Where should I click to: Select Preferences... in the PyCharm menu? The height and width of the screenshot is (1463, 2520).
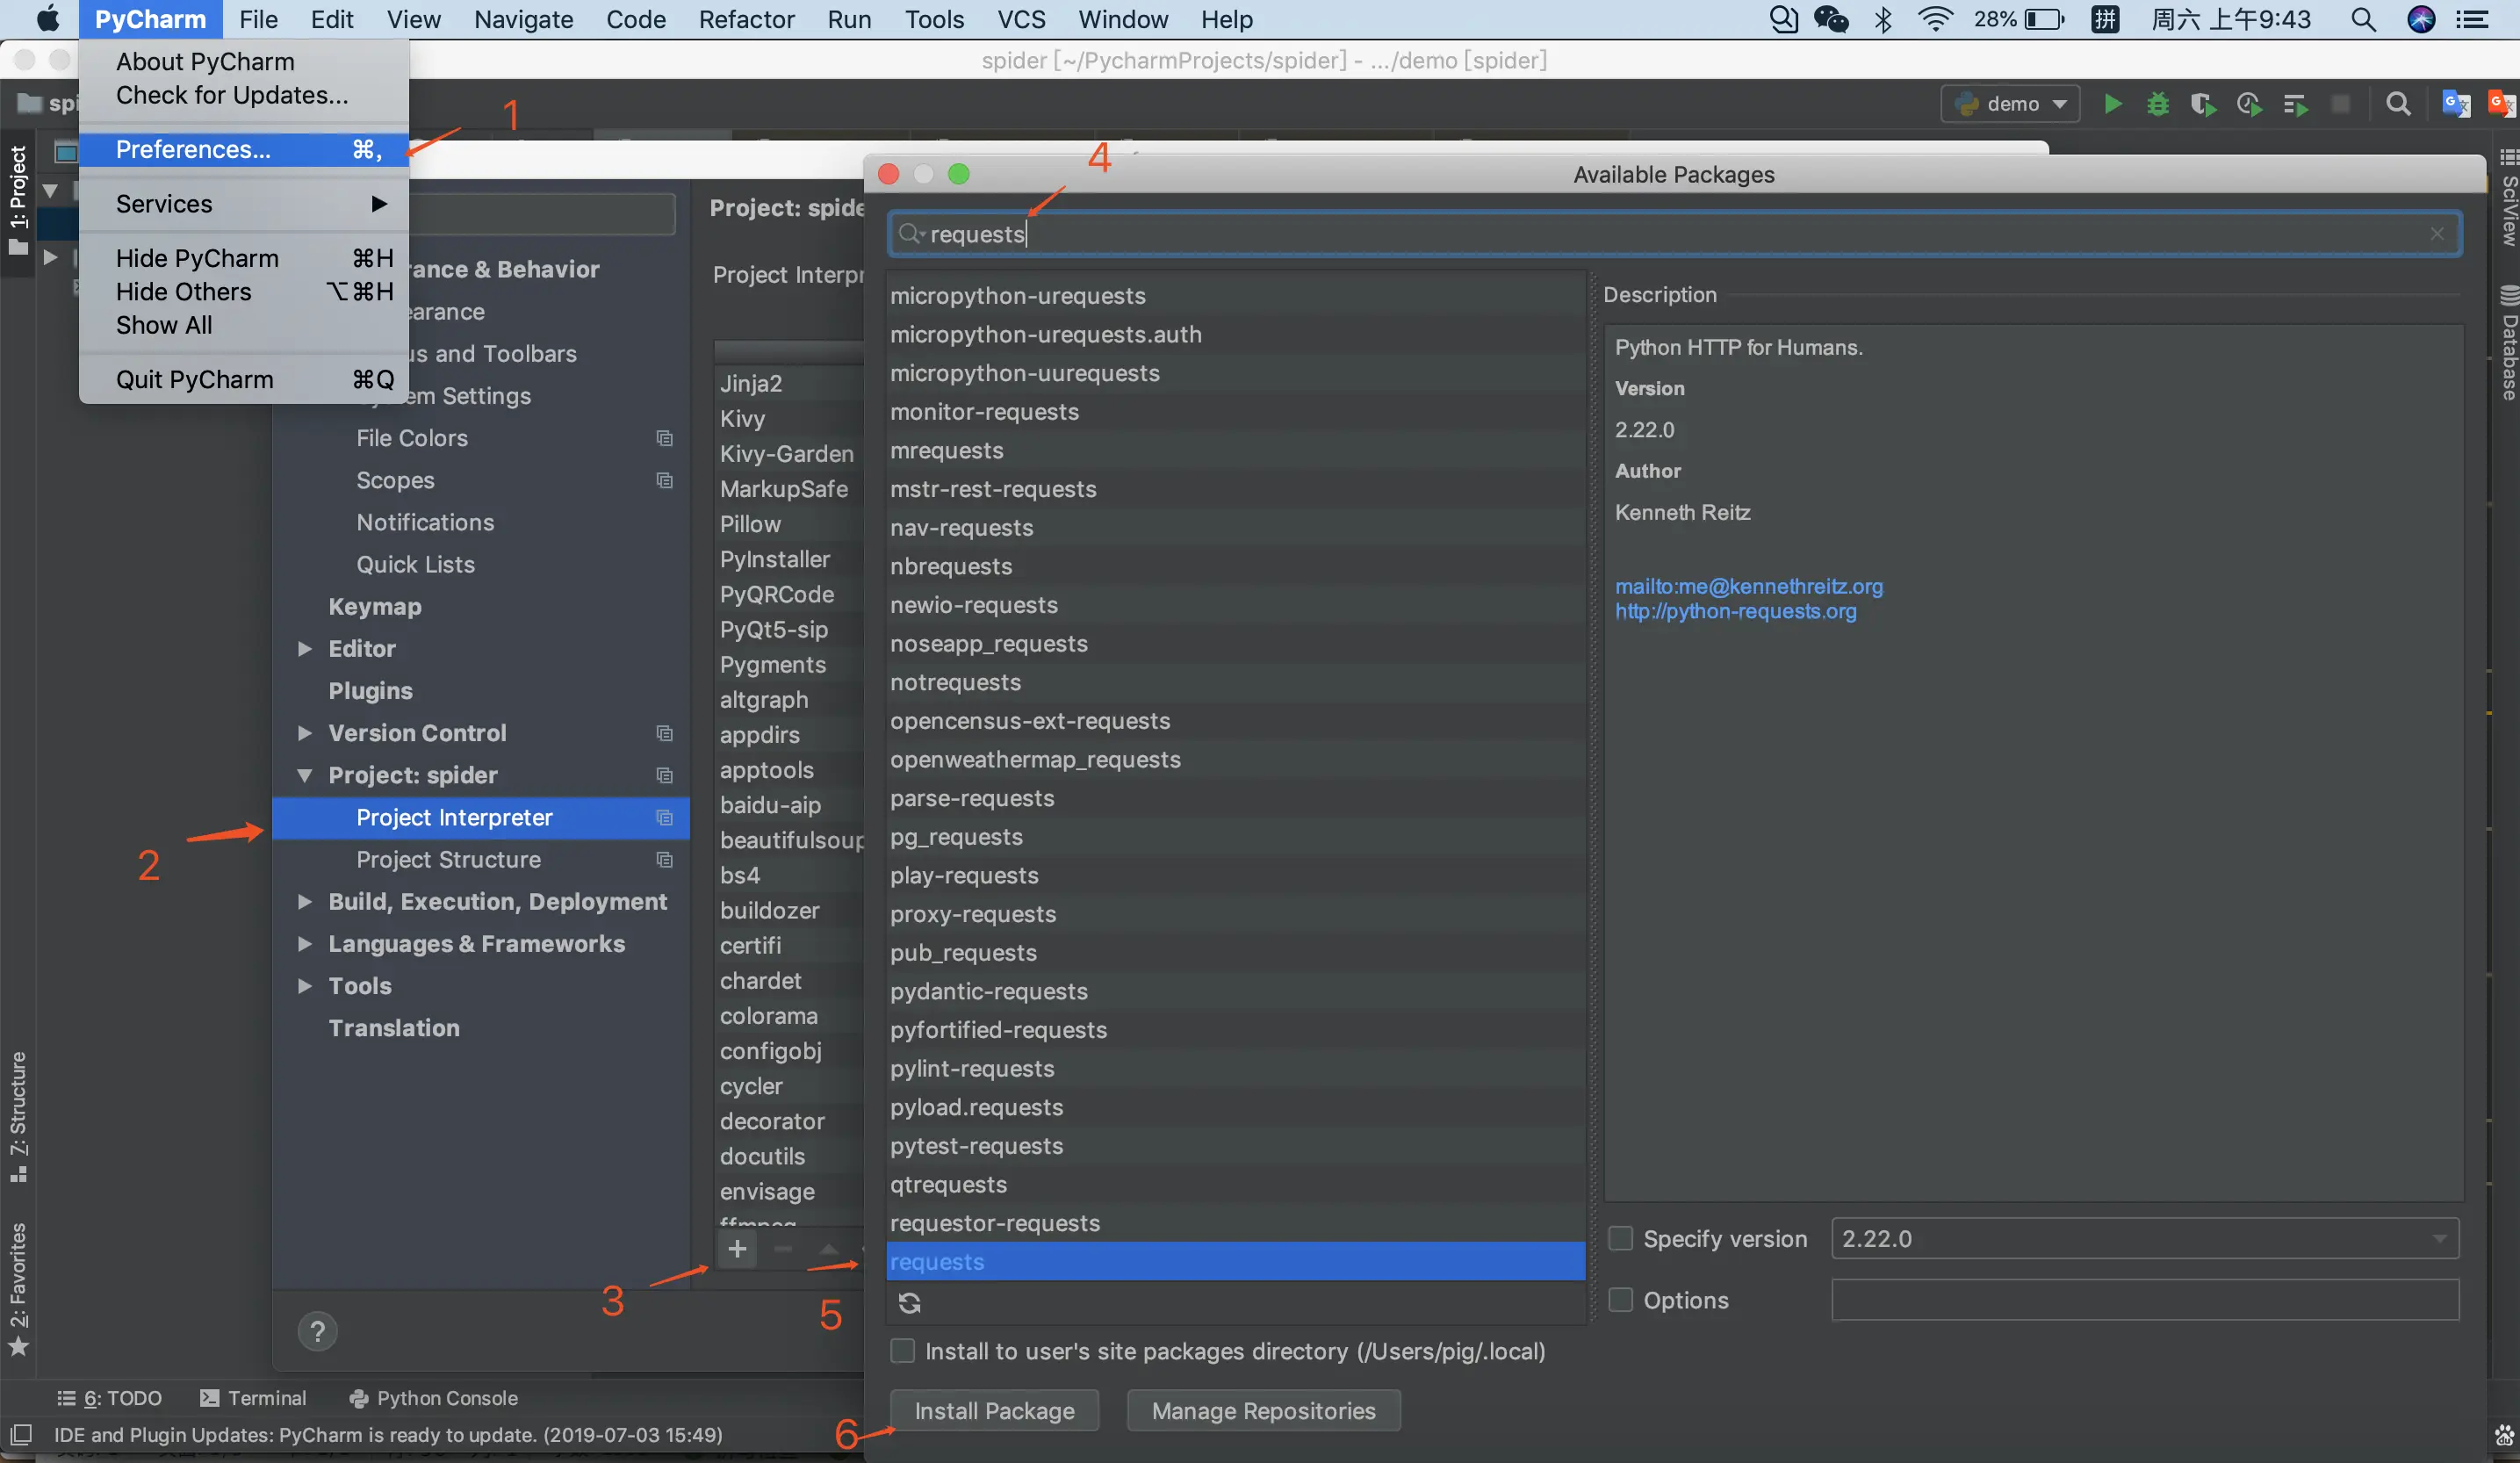[x=193, y=149]
